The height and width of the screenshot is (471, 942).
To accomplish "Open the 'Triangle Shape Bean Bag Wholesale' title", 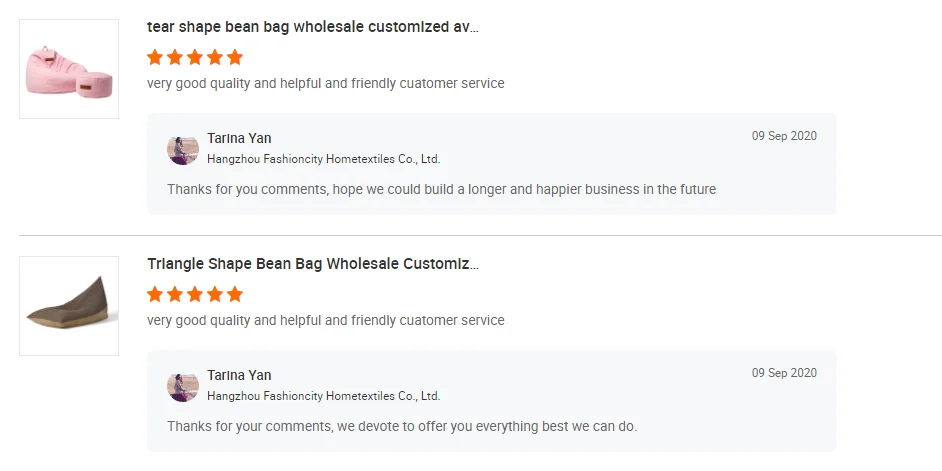I will coord(312,264).
